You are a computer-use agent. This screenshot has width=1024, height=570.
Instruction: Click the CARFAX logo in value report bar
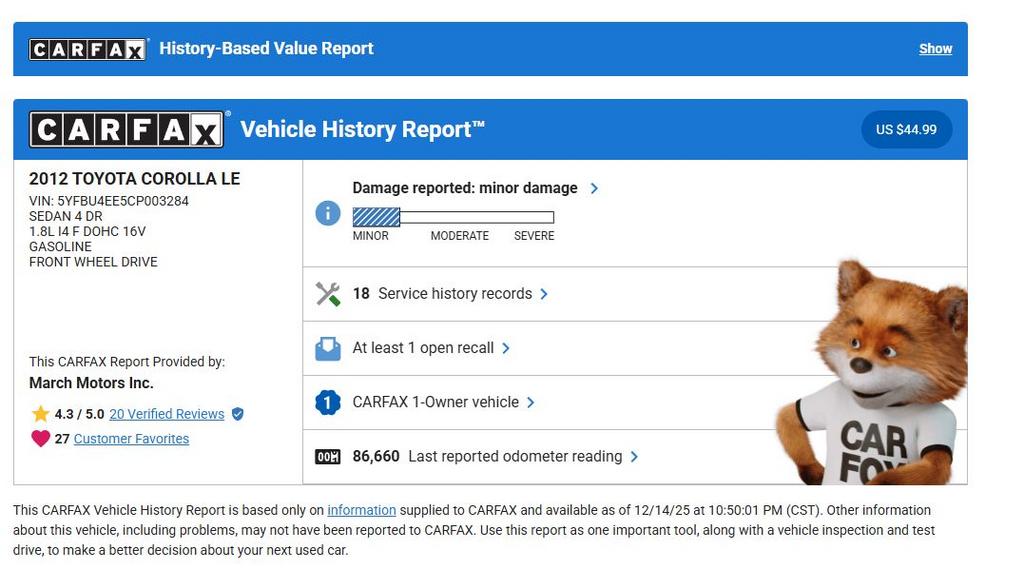(x=88, y=49)
